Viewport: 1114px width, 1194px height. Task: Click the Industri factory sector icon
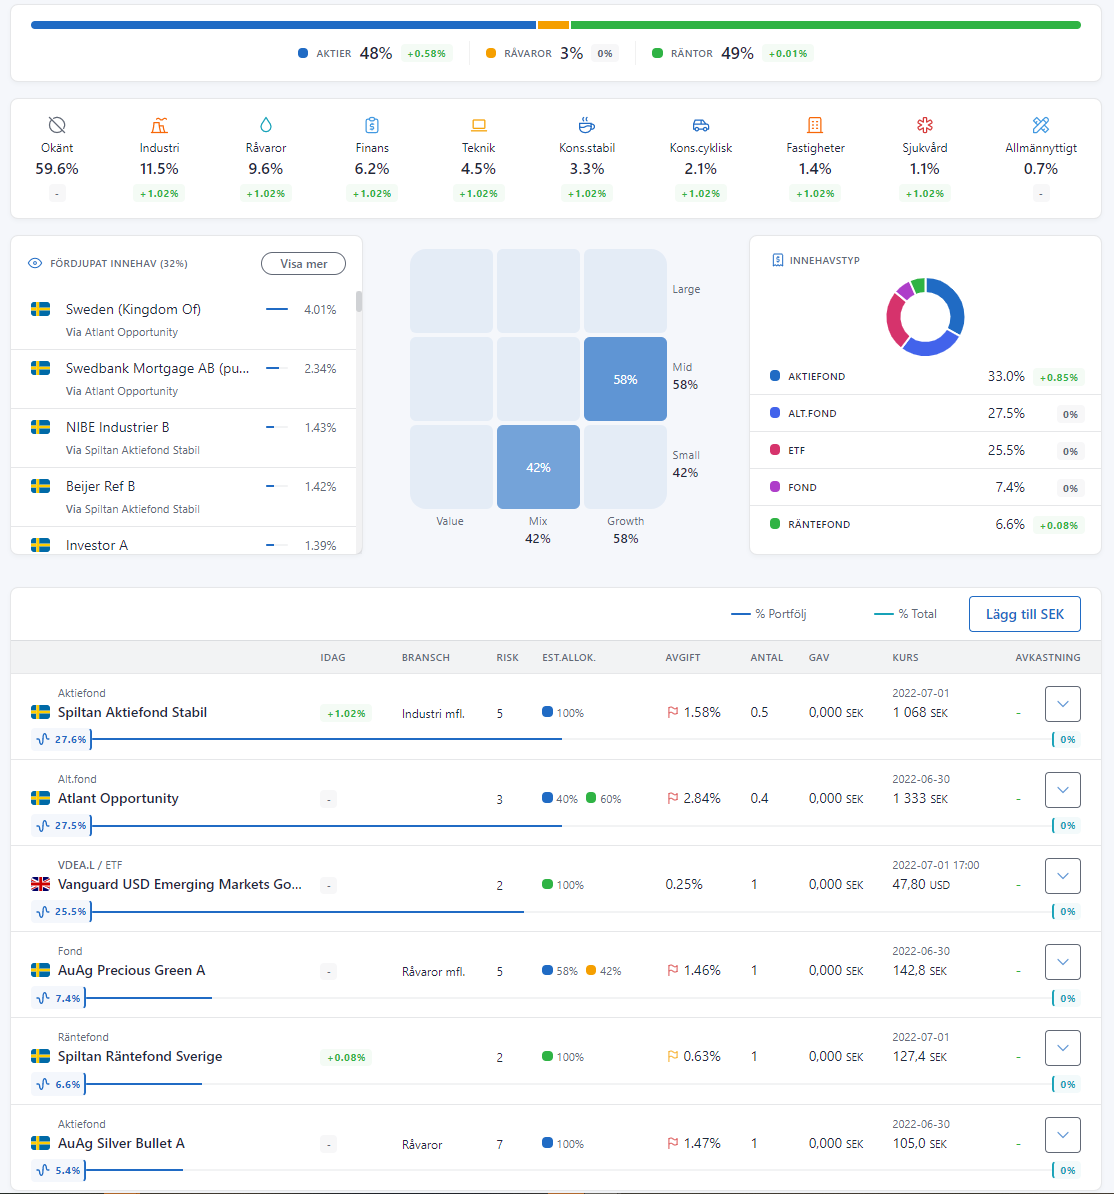(x=159, y=125)
